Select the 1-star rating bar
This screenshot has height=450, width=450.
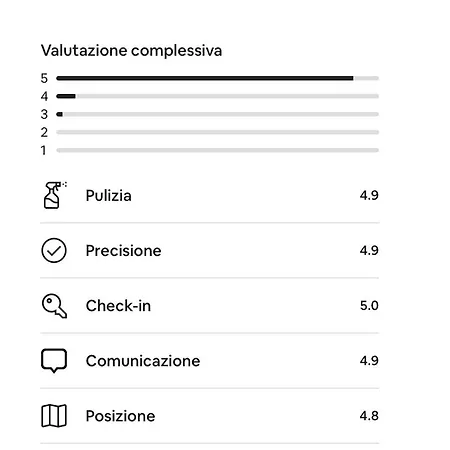[218, 150]
